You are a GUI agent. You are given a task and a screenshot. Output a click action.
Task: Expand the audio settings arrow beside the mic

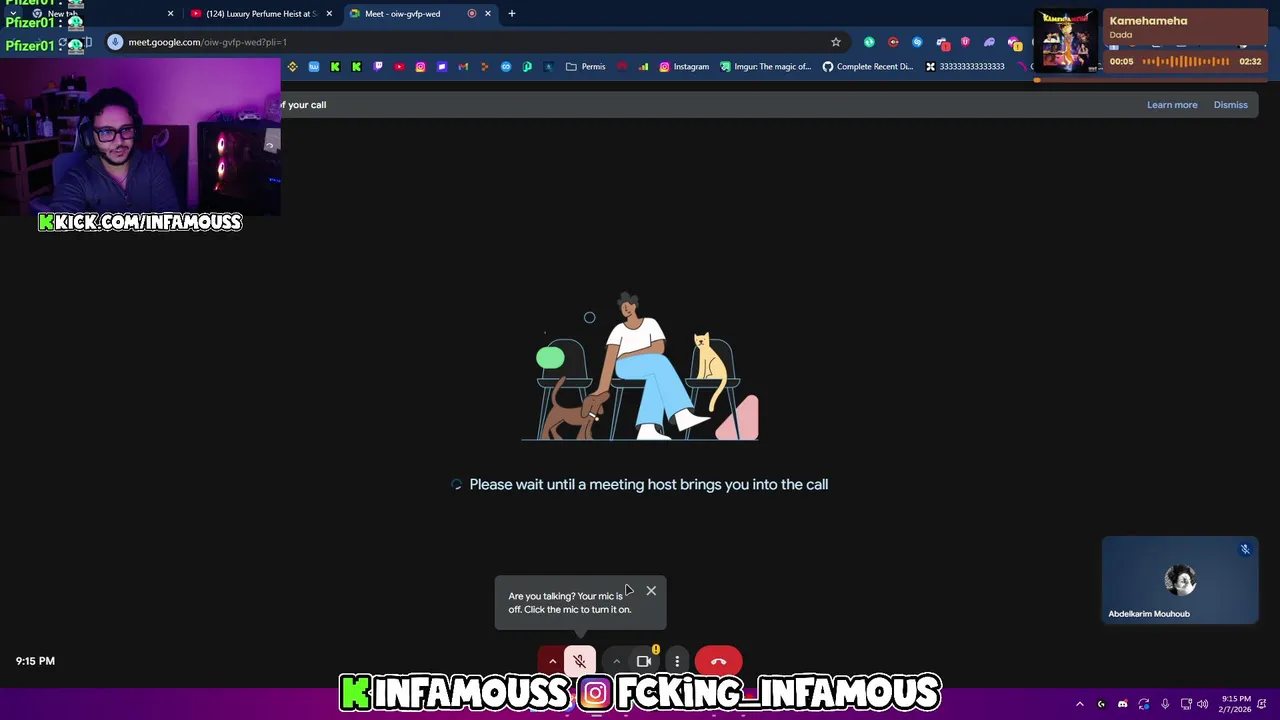click(x=552, y=661)
